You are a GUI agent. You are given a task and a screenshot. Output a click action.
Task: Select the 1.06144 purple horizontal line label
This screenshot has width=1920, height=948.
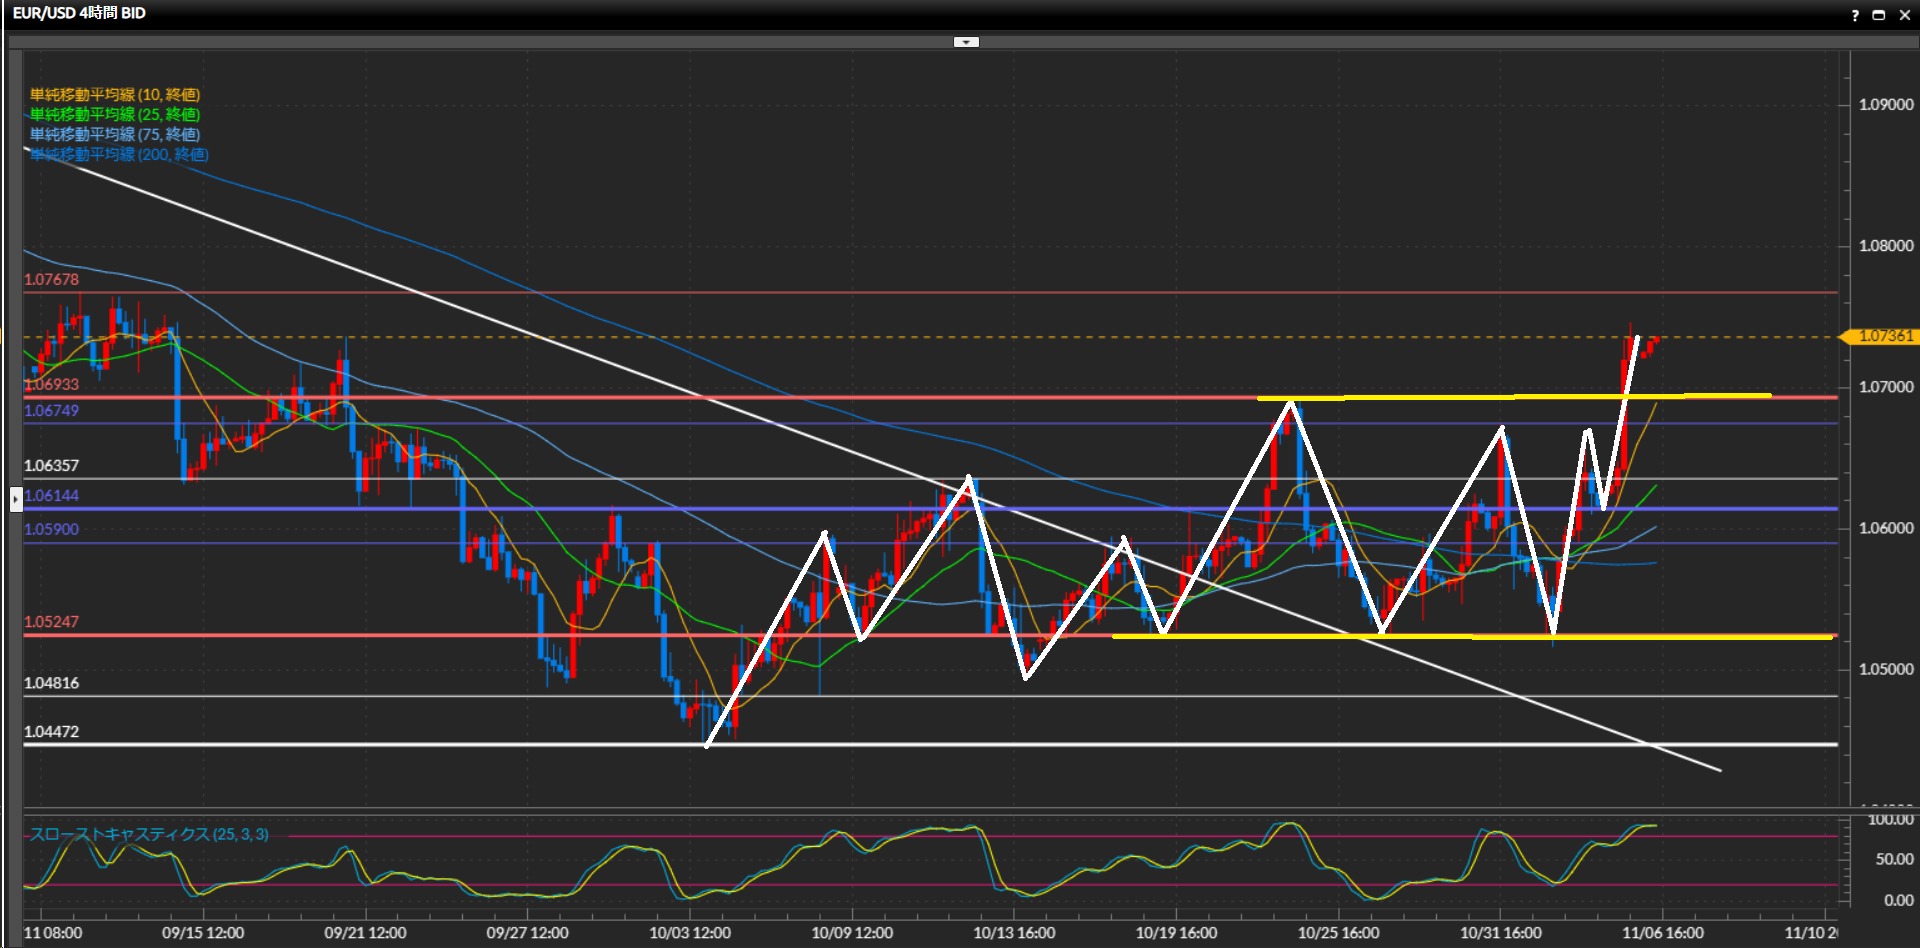[51, 495]
